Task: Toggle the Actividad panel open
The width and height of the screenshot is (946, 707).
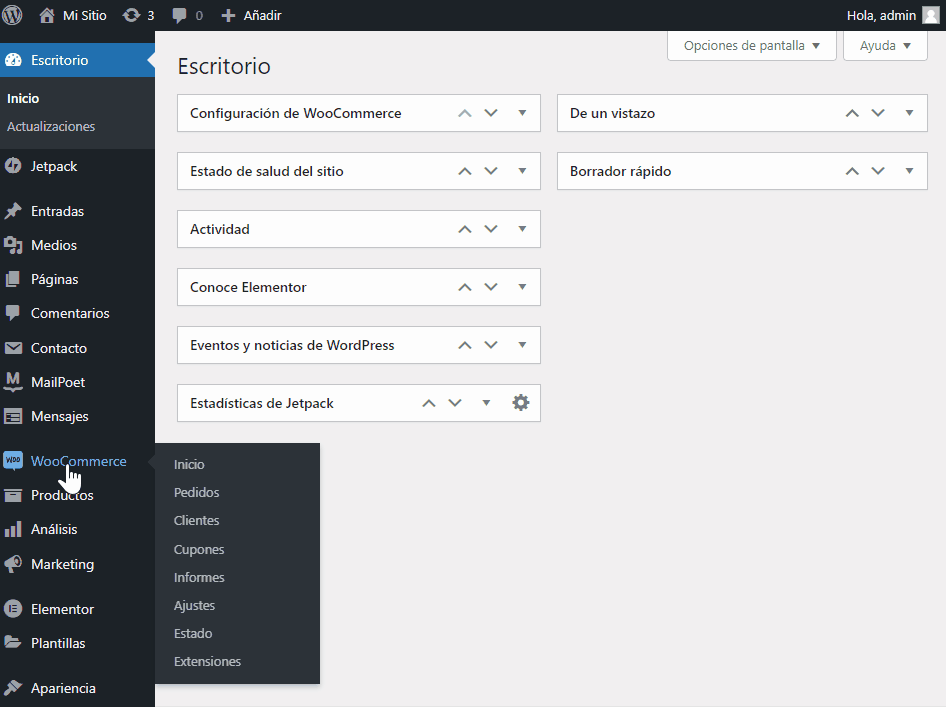Action: (x=522, y=229)
